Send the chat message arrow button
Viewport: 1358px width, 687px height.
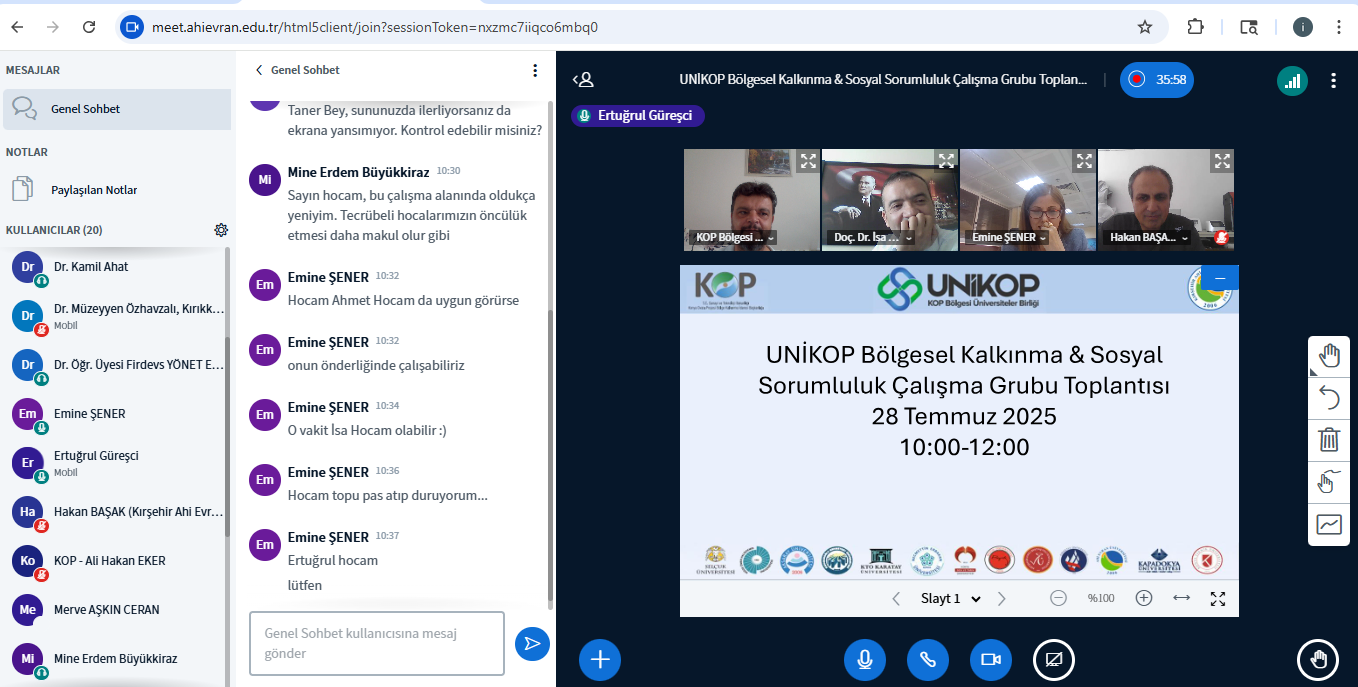point(532,643)
